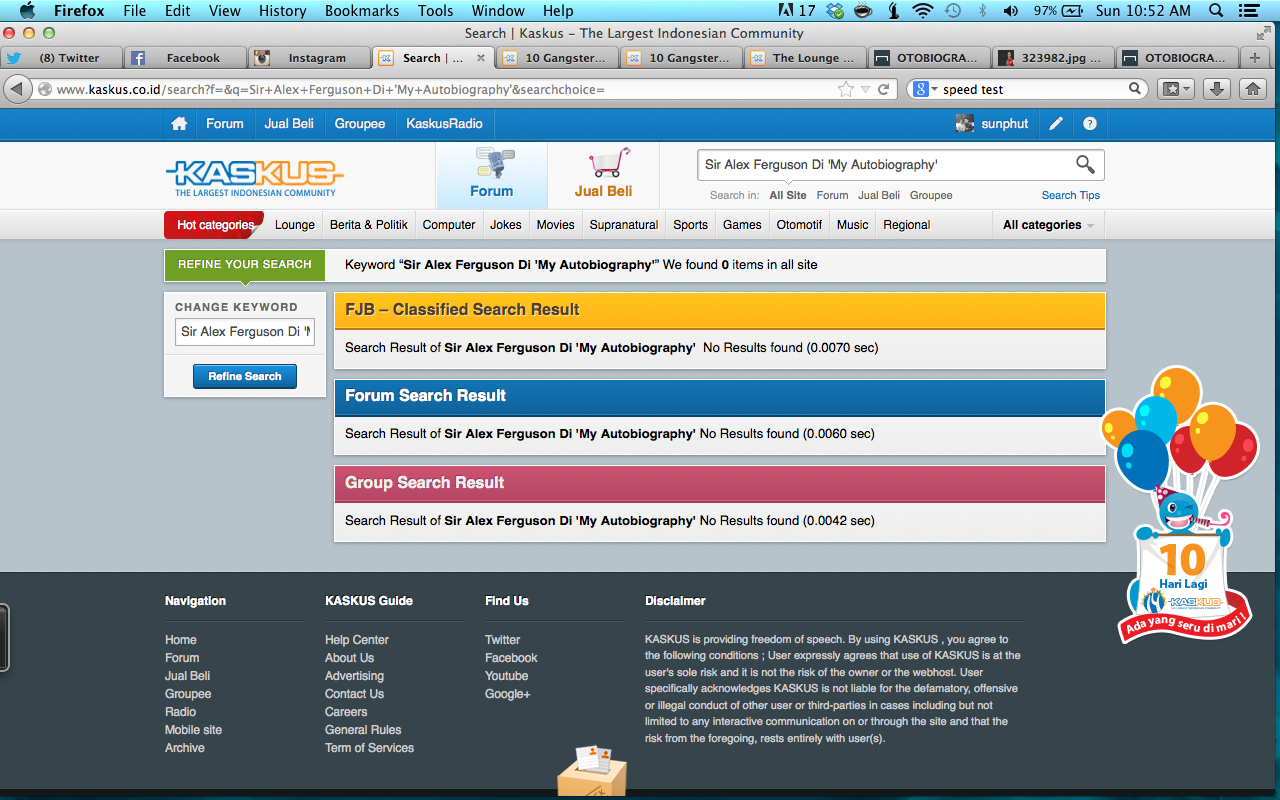The width and height of the screenshot is (1280, 800).
Task: Go back using the browser back arrow
Action: pyautogui.click(x=17, y=89)
